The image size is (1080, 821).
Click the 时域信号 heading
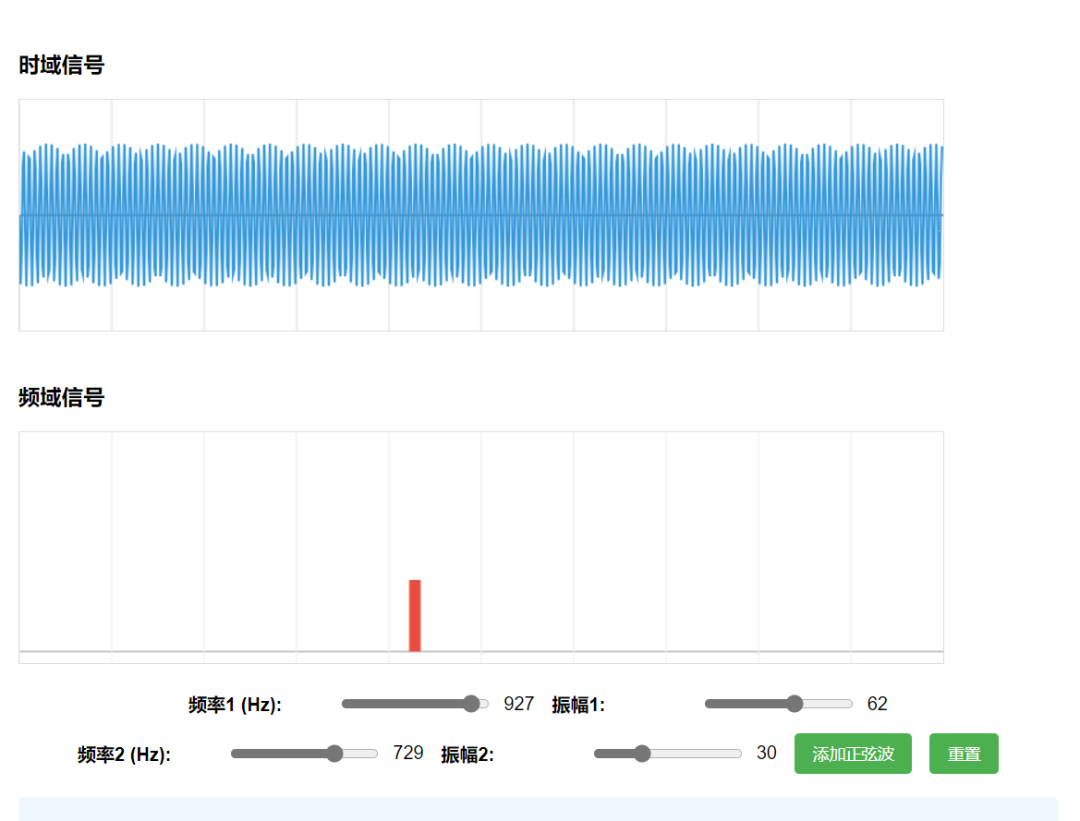[x=62, y=66]
